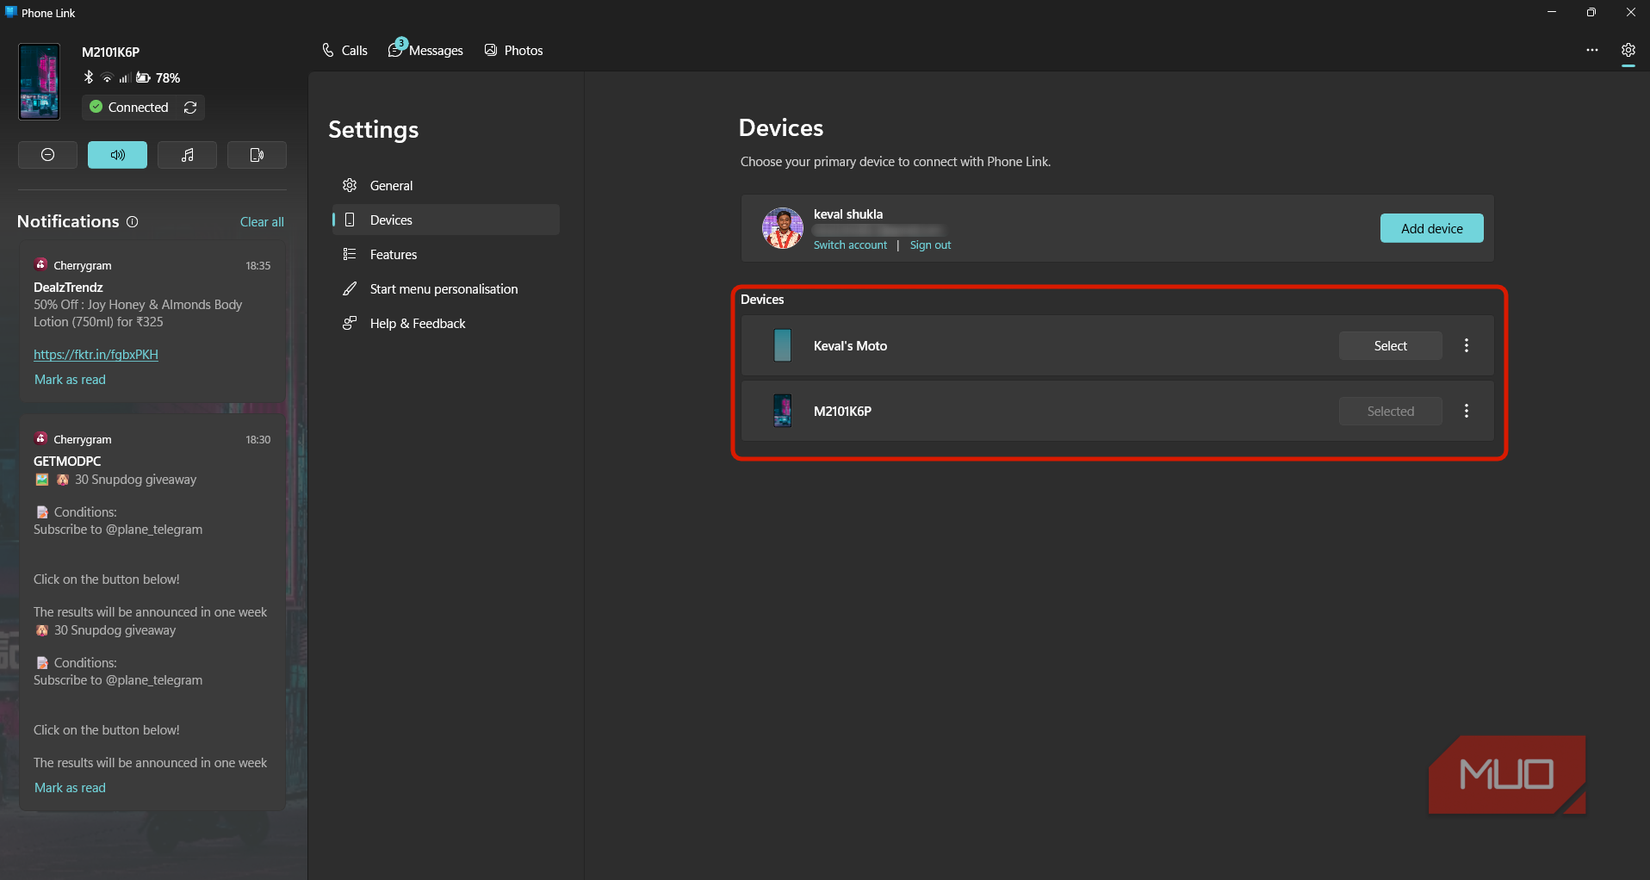The width and height of the screenshot is (1650, 880).
Task: Click the phone wallpaper thumbnail
Action: (39, 82)
